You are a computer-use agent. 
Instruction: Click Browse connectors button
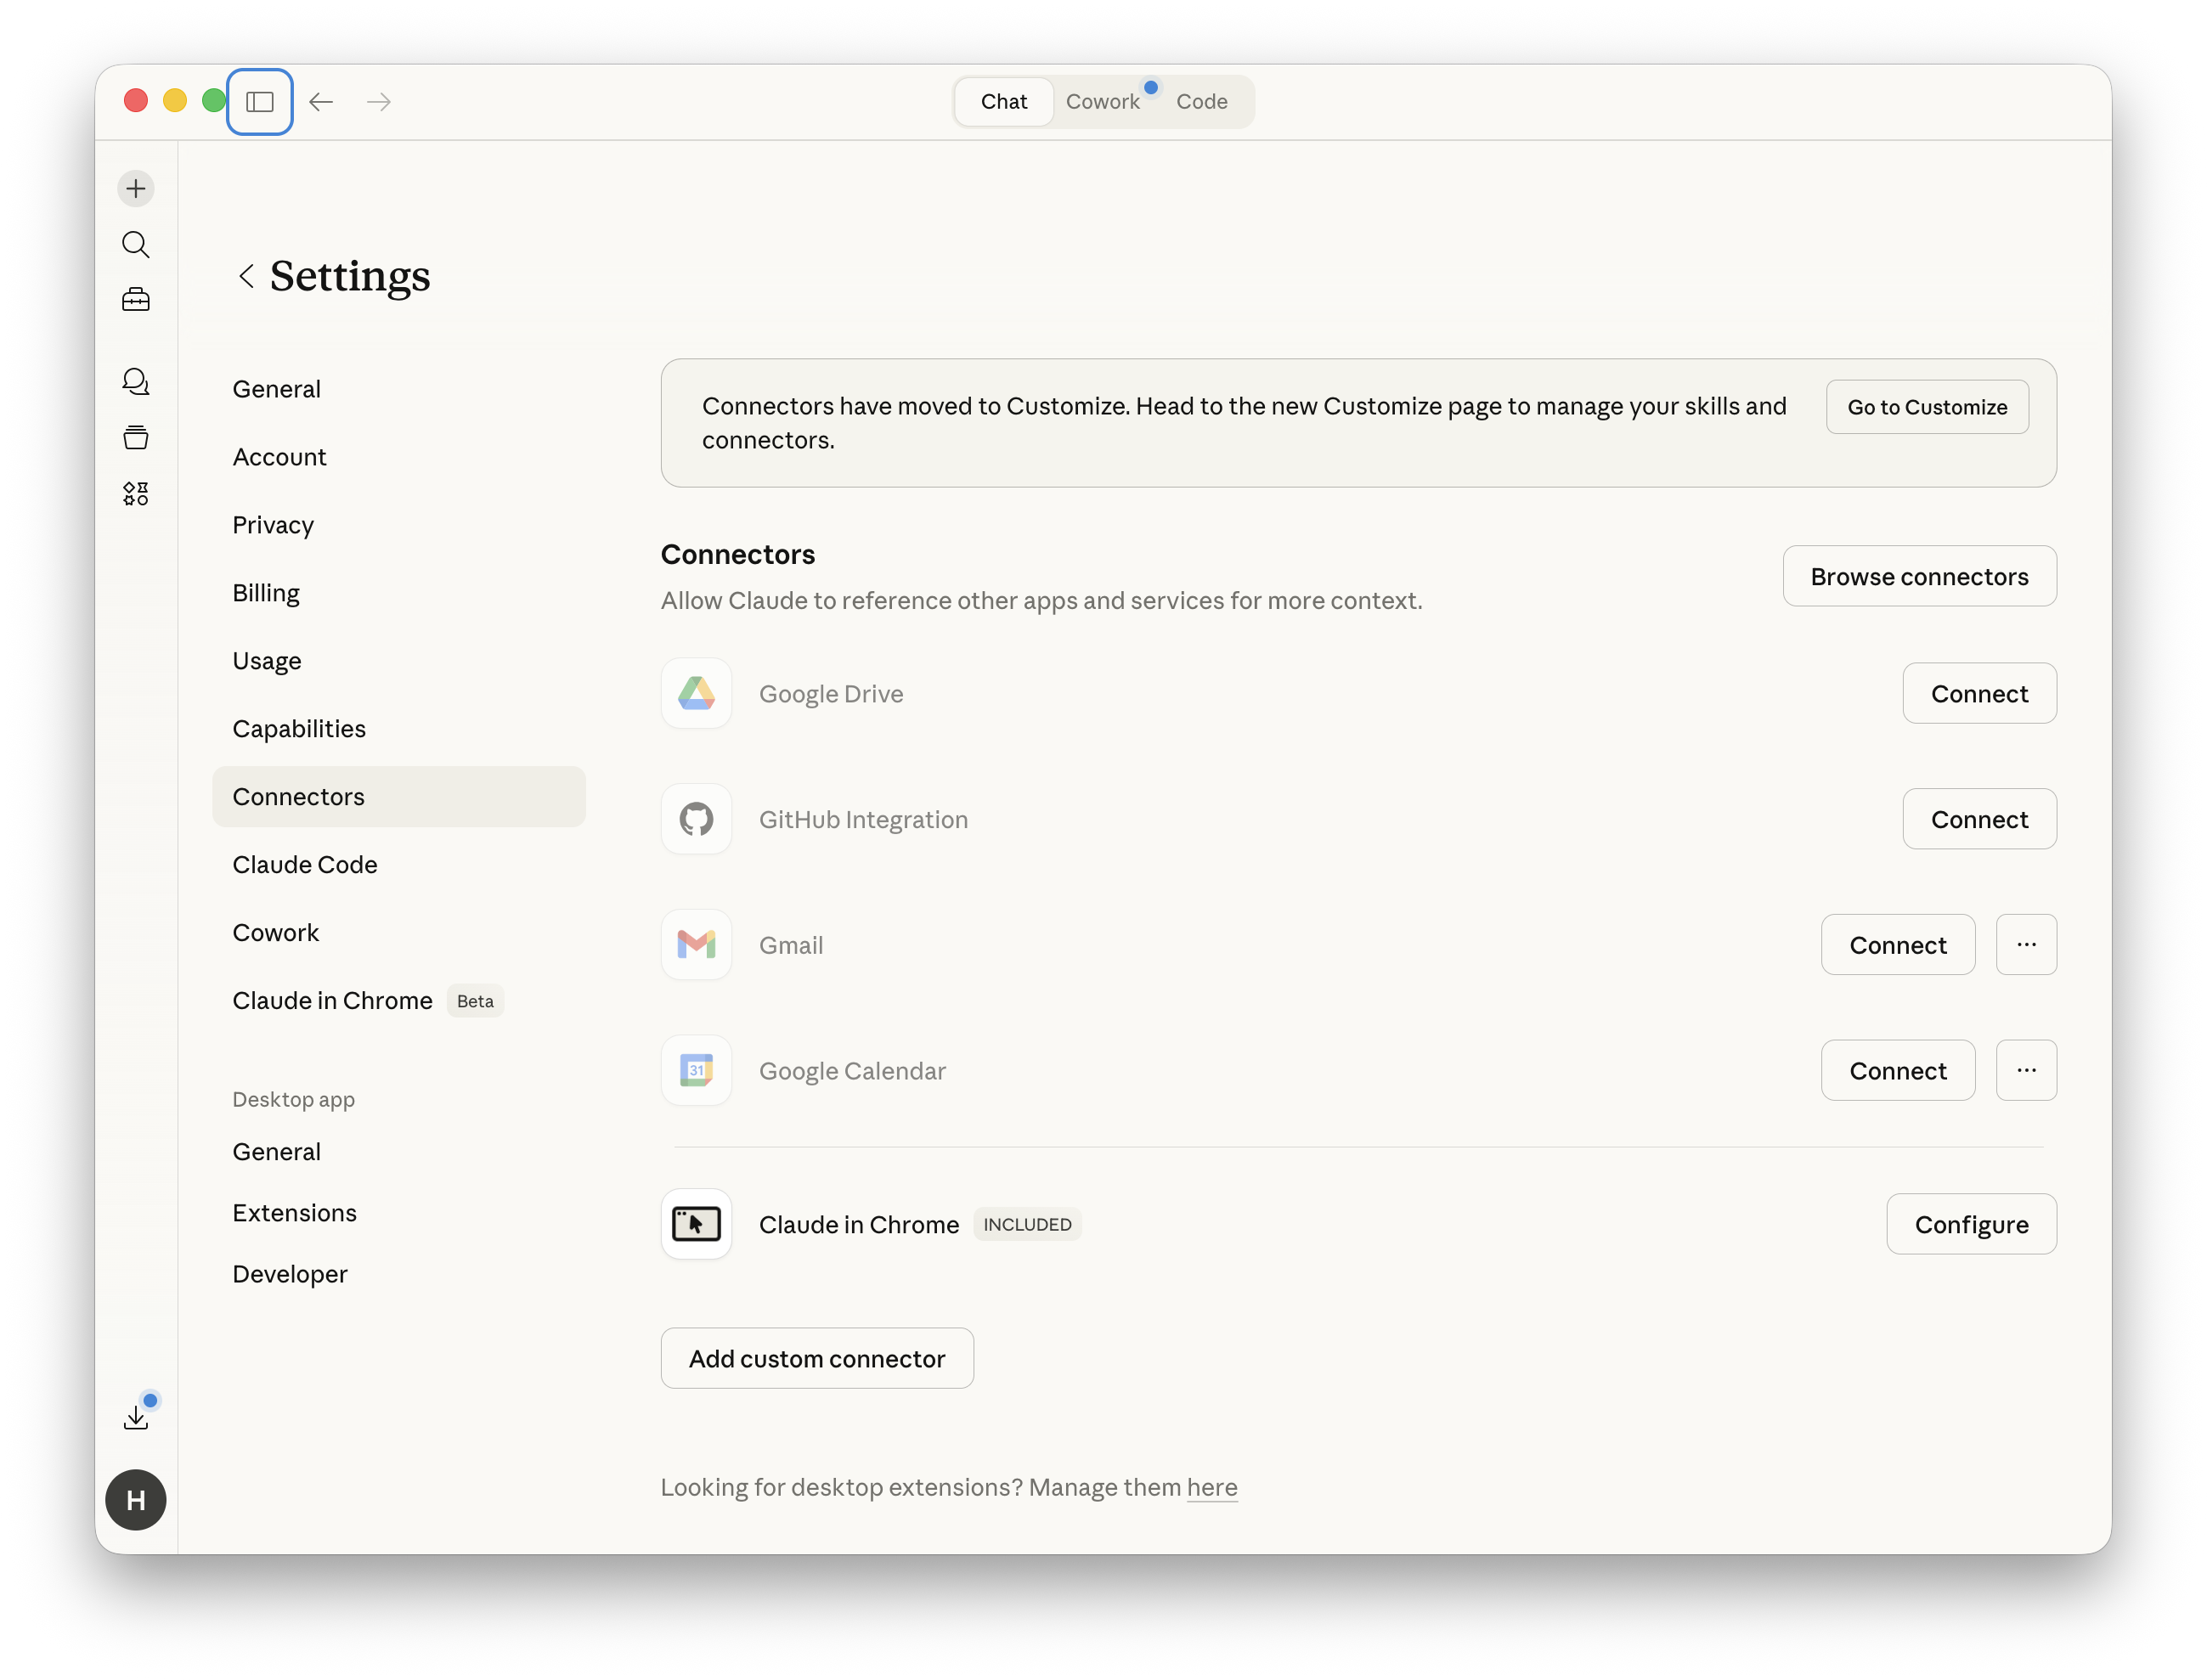coord(1919,576)
